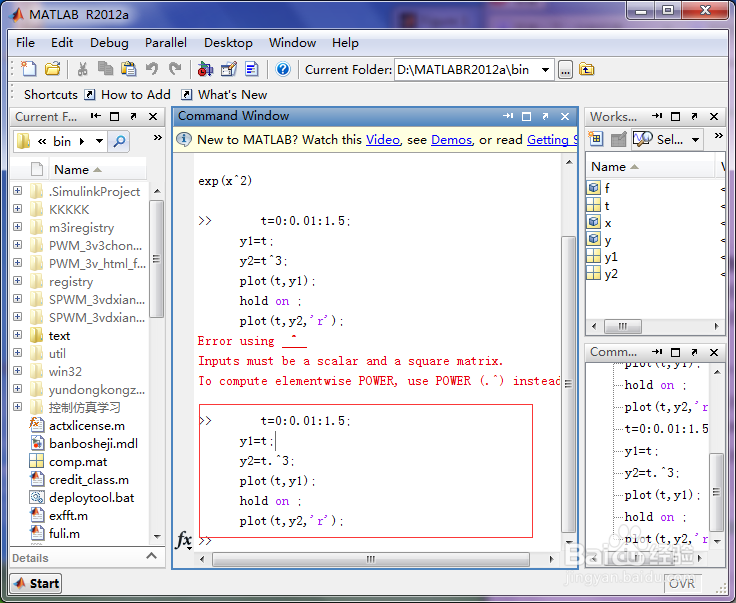The image size is (736, 603).
Task: Select the deploytool.bat file
Action: [92, 497]
